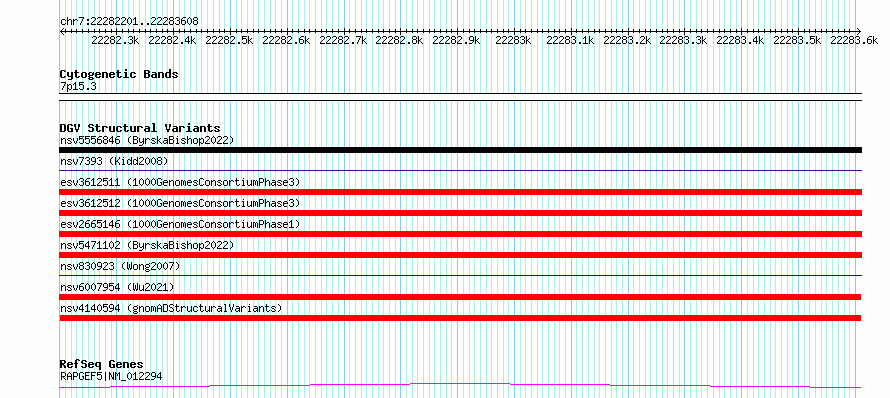This screenshot has width=890, height=398.
Task: Select the RefSeq Genes track title
Action: click(101, 364)
